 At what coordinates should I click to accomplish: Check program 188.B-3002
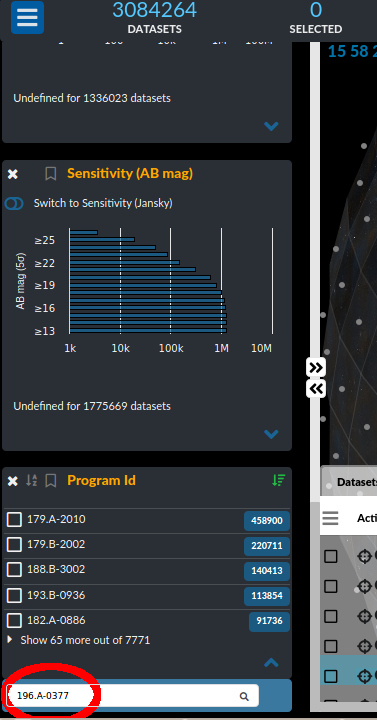click(x=14, y=570)
